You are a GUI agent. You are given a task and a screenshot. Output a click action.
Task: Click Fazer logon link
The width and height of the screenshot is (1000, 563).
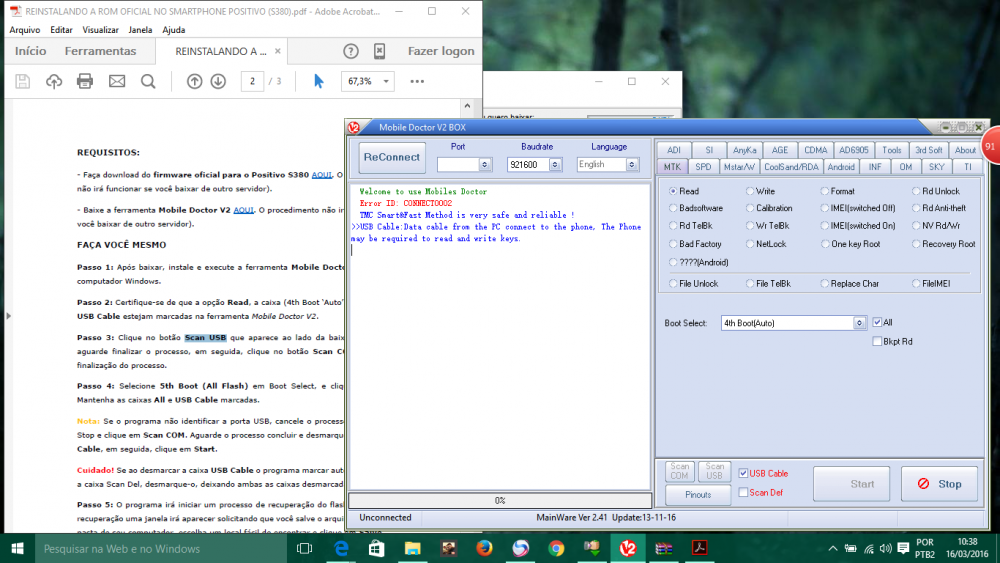click(441, 51)
